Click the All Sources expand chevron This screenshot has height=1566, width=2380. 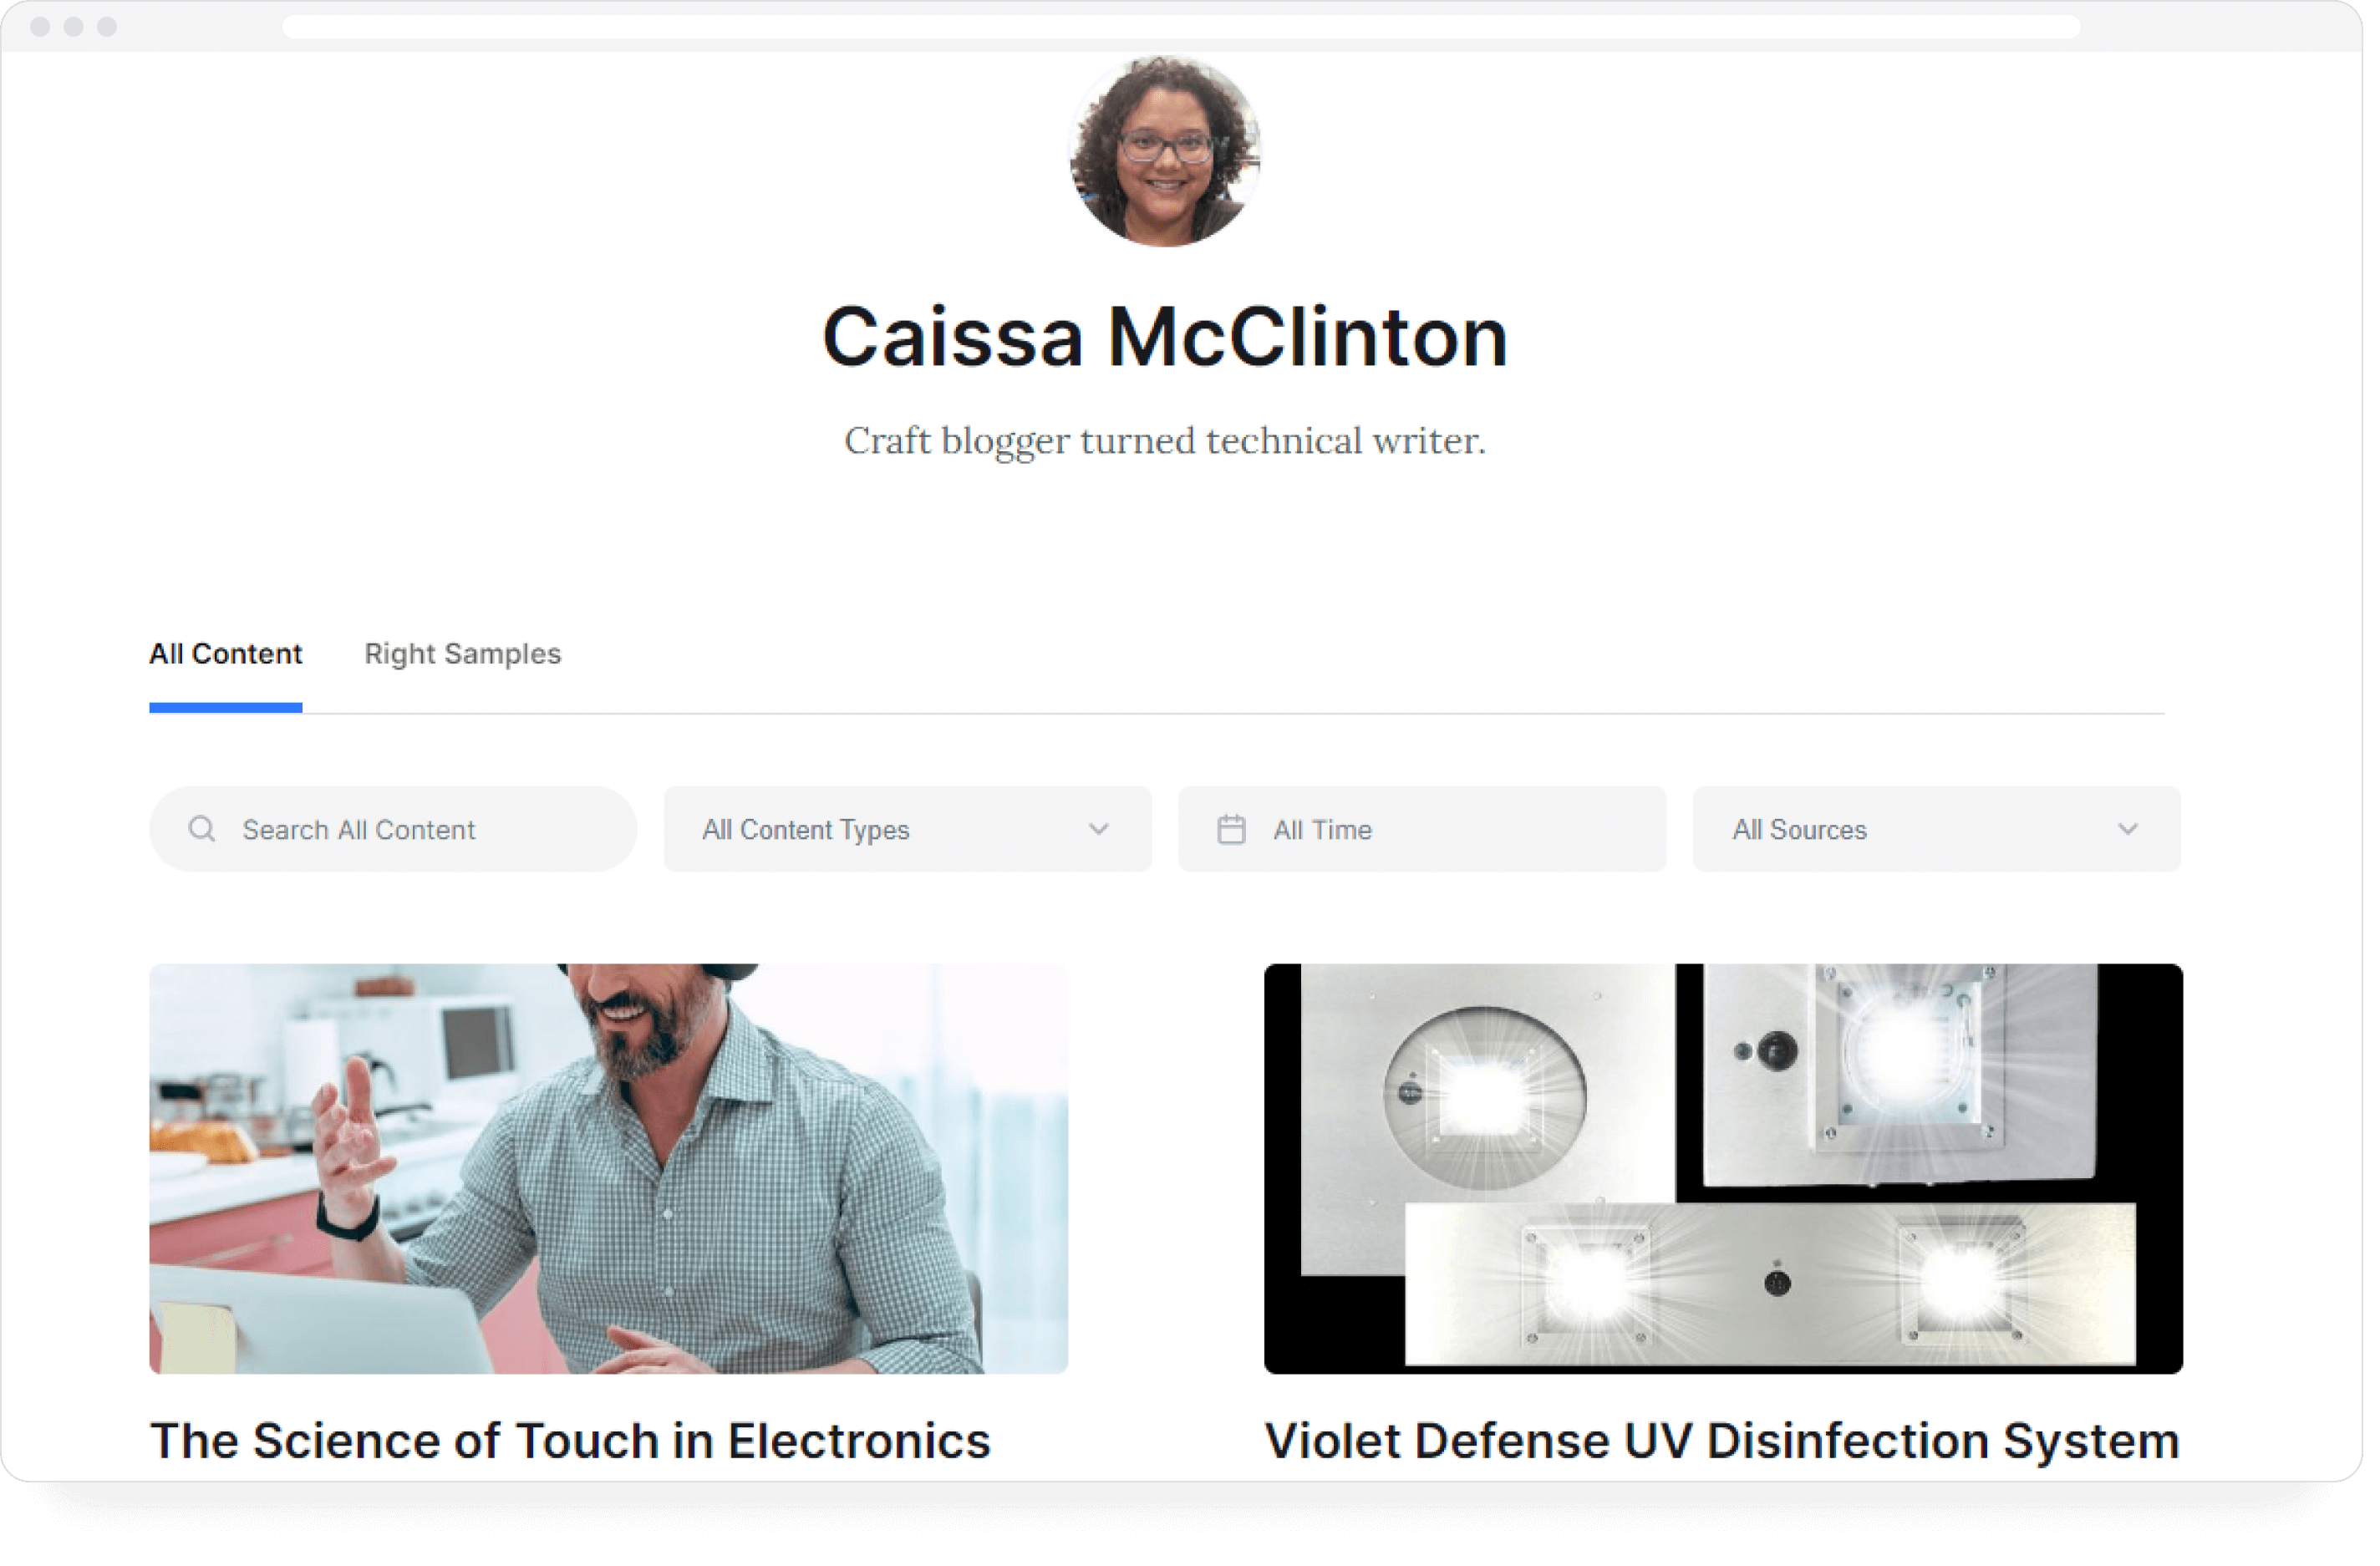tap(2133, 828)
